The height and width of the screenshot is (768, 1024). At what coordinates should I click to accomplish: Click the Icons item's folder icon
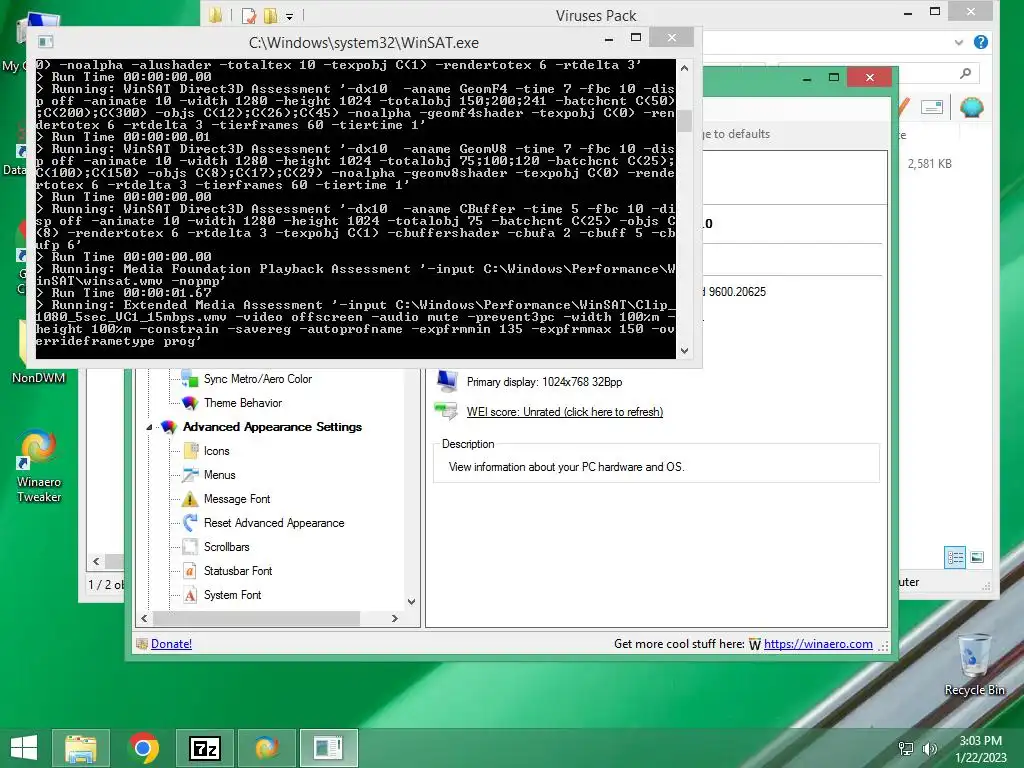(x=190, y=451)
